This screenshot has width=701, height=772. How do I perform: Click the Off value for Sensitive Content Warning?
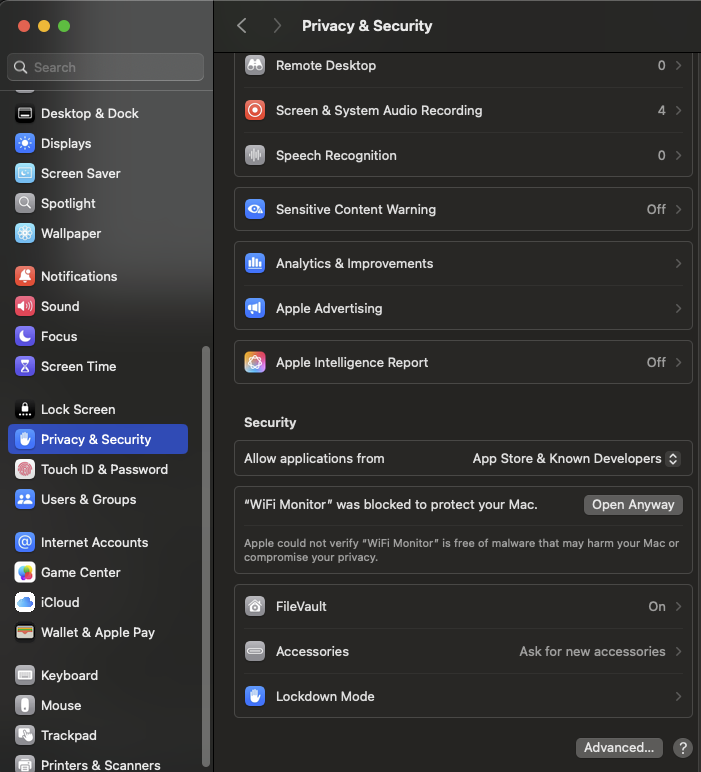coord(656,210)
